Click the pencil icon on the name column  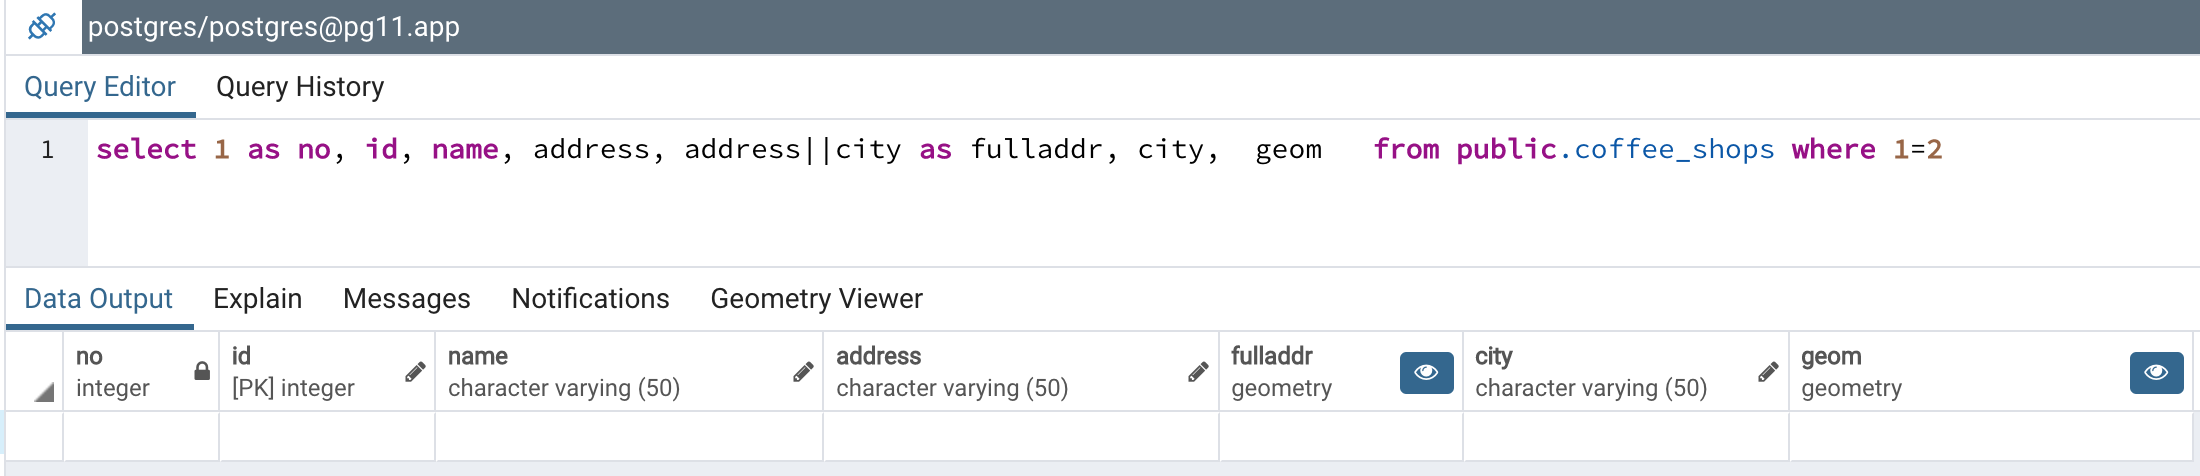[803, 372]
